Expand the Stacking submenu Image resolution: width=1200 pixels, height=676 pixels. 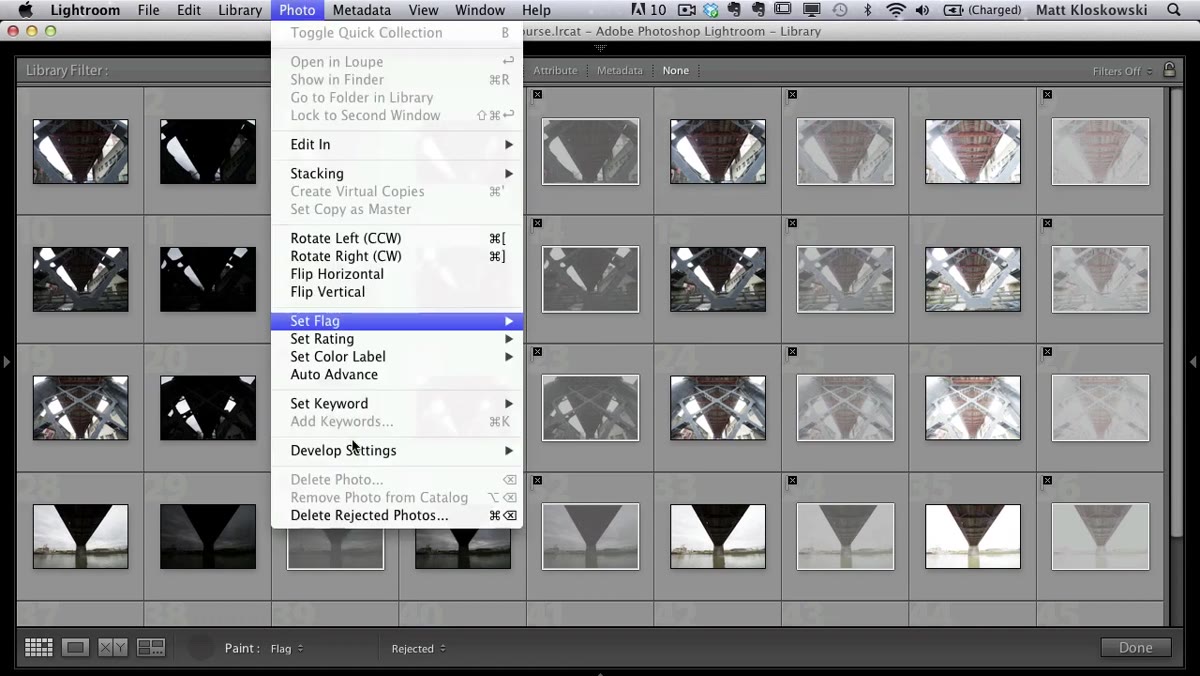point(397,173)
